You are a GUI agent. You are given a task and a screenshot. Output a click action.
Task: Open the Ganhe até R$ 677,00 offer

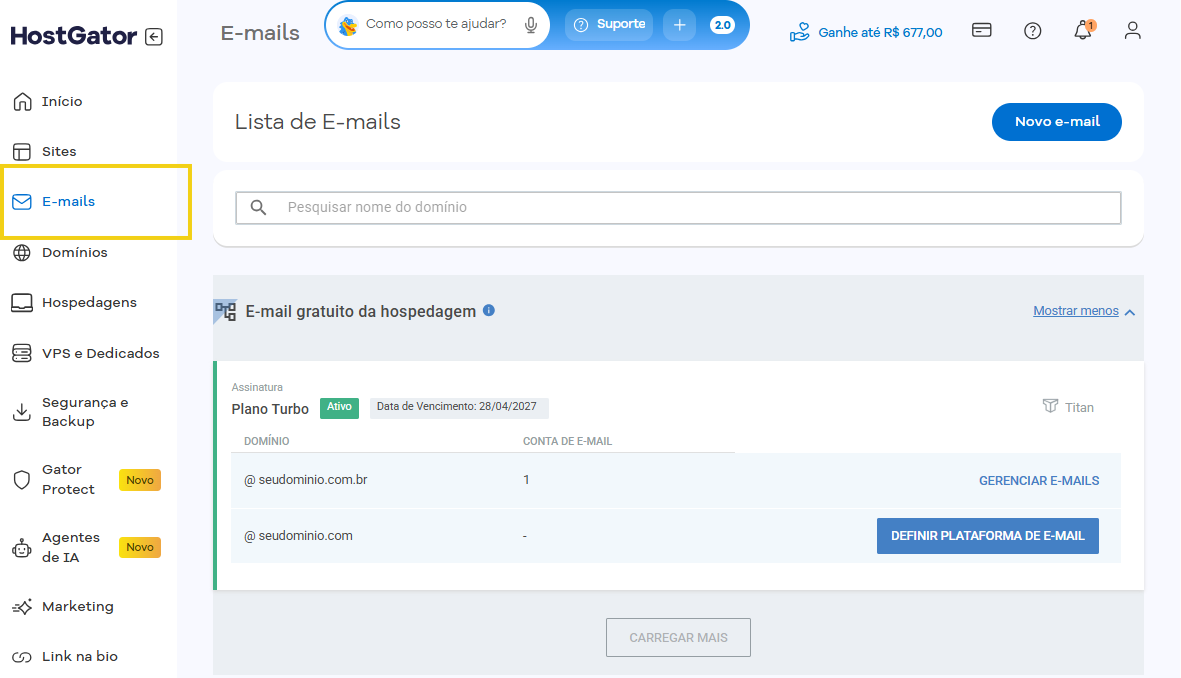[866, 32]
